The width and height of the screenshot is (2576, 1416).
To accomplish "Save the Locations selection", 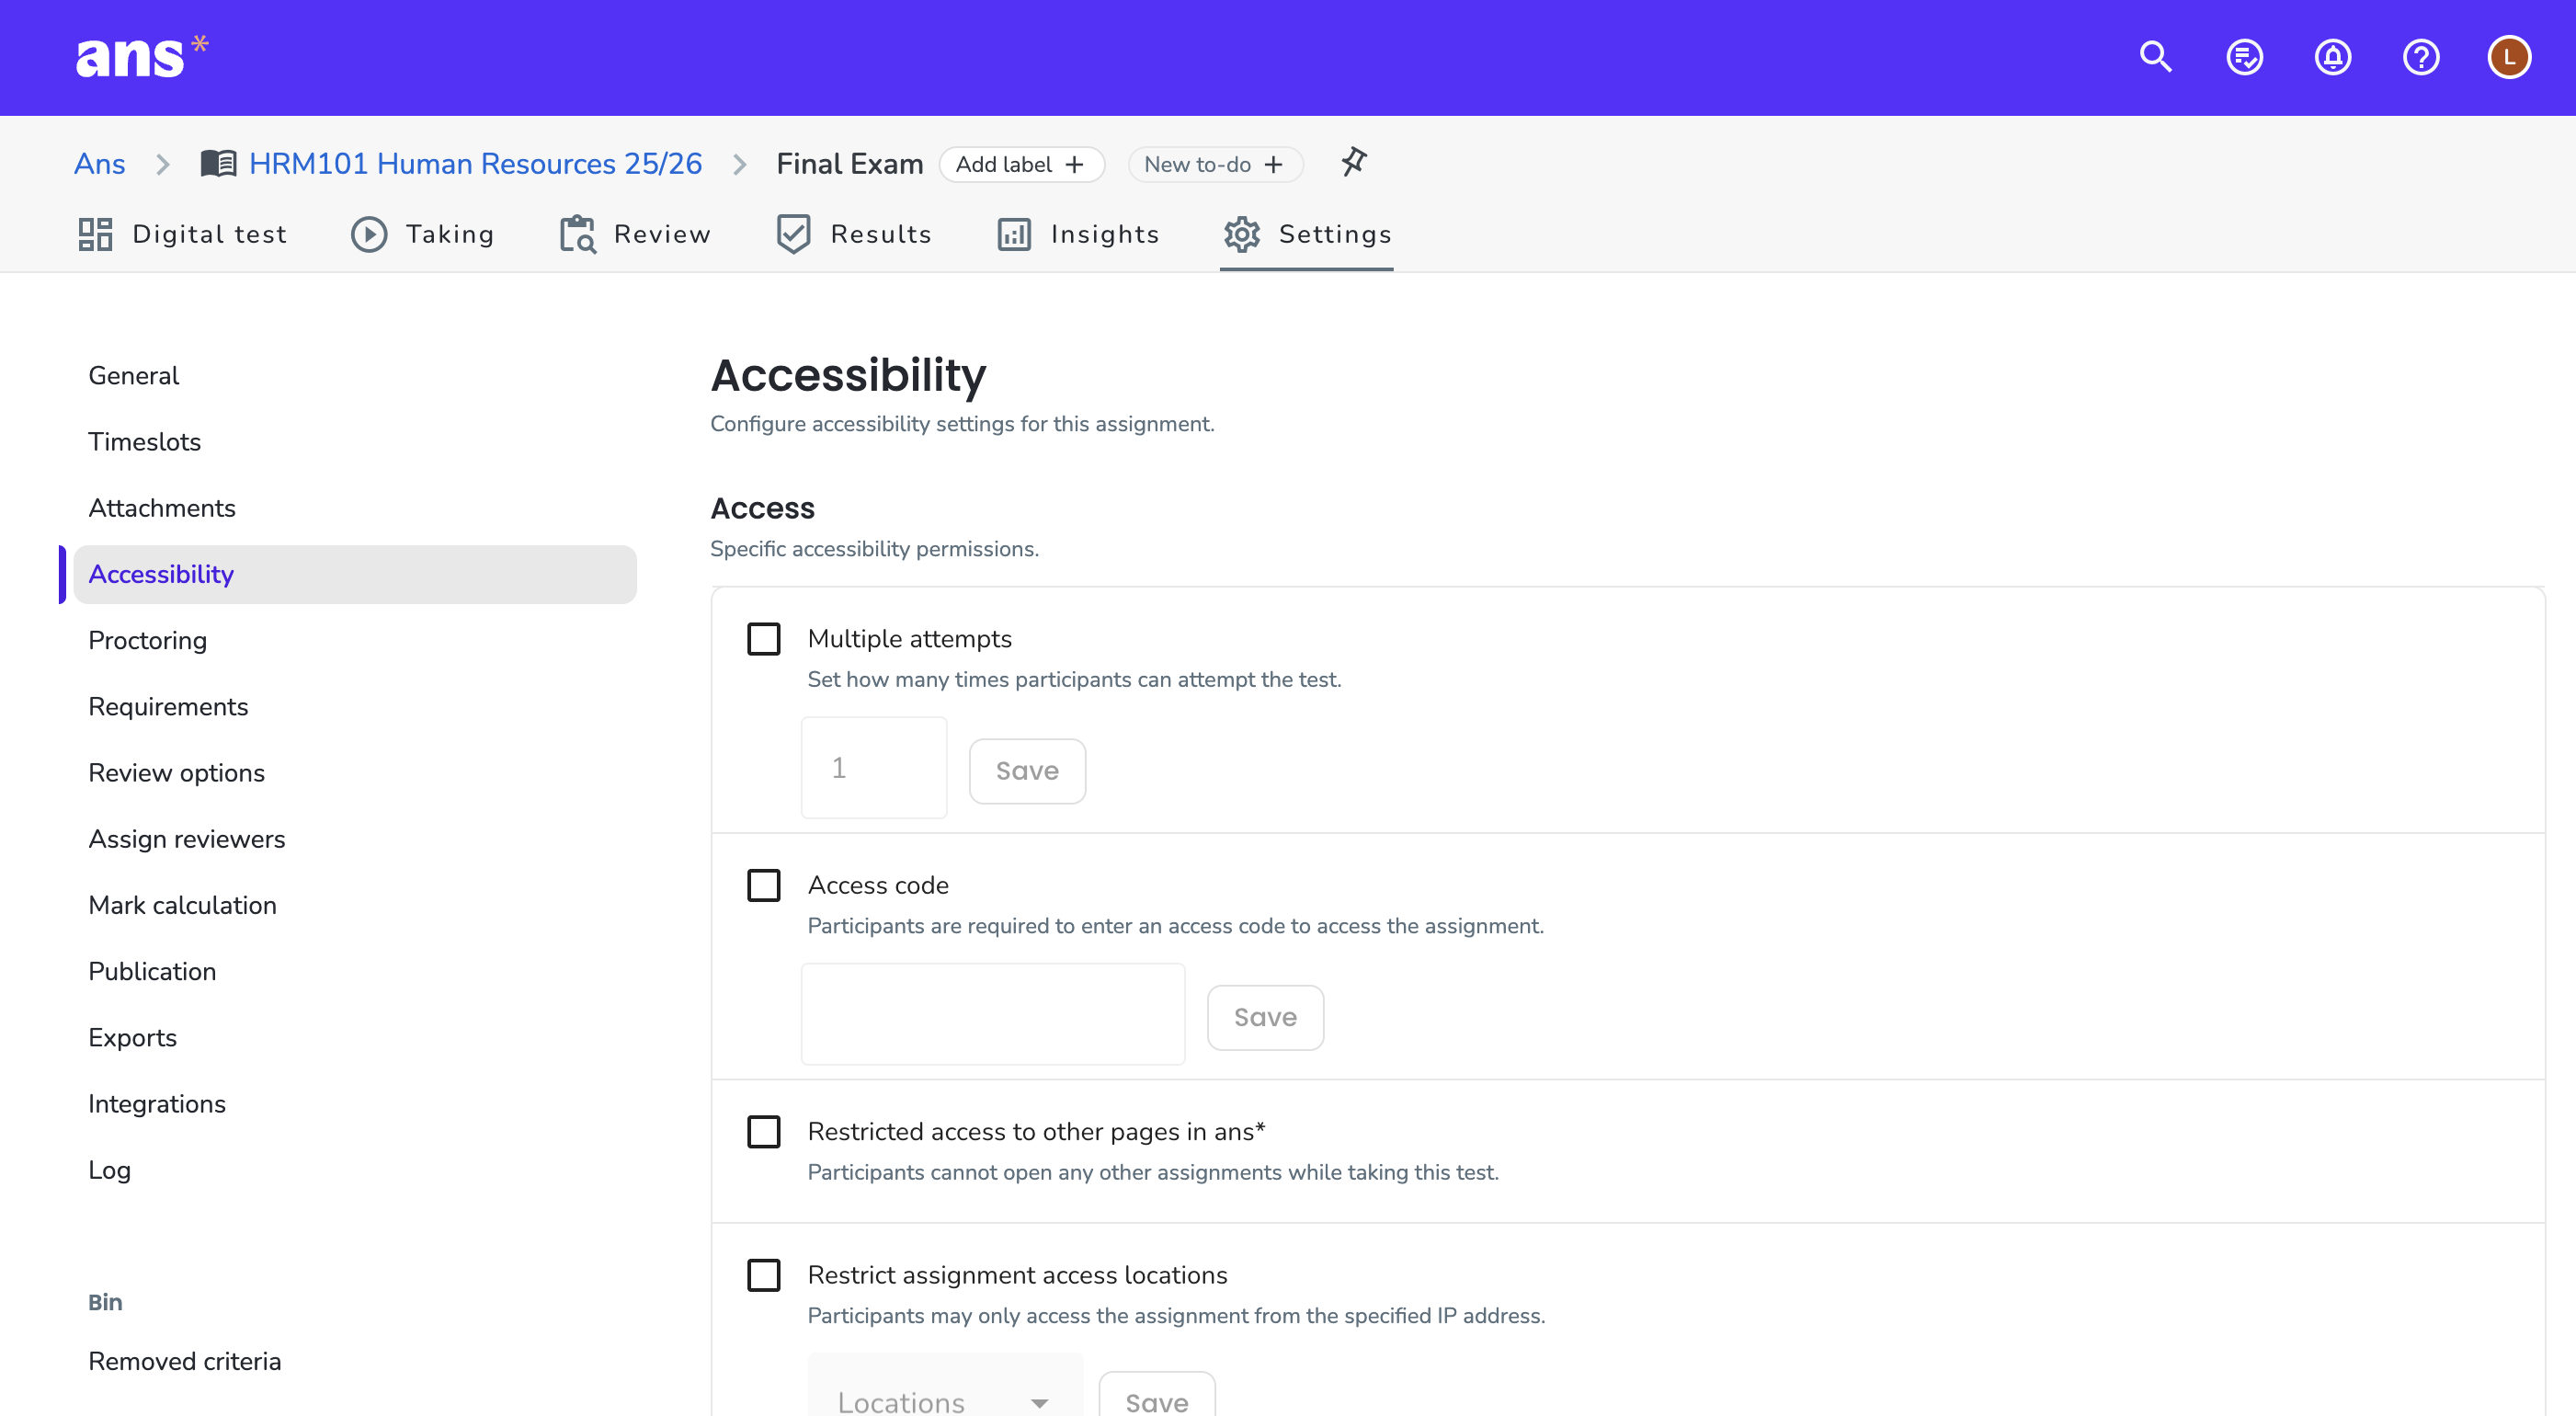I will click(x=1157, y=1396).
